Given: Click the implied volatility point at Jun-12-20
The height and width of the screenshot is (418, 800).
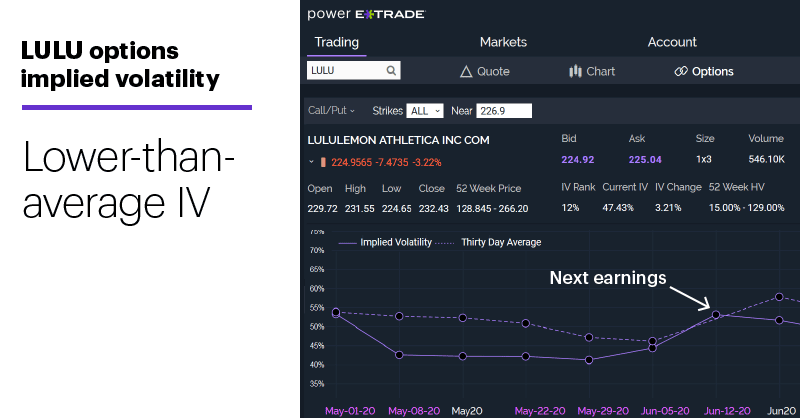Looking at the screenshot, I should (716, 315).
